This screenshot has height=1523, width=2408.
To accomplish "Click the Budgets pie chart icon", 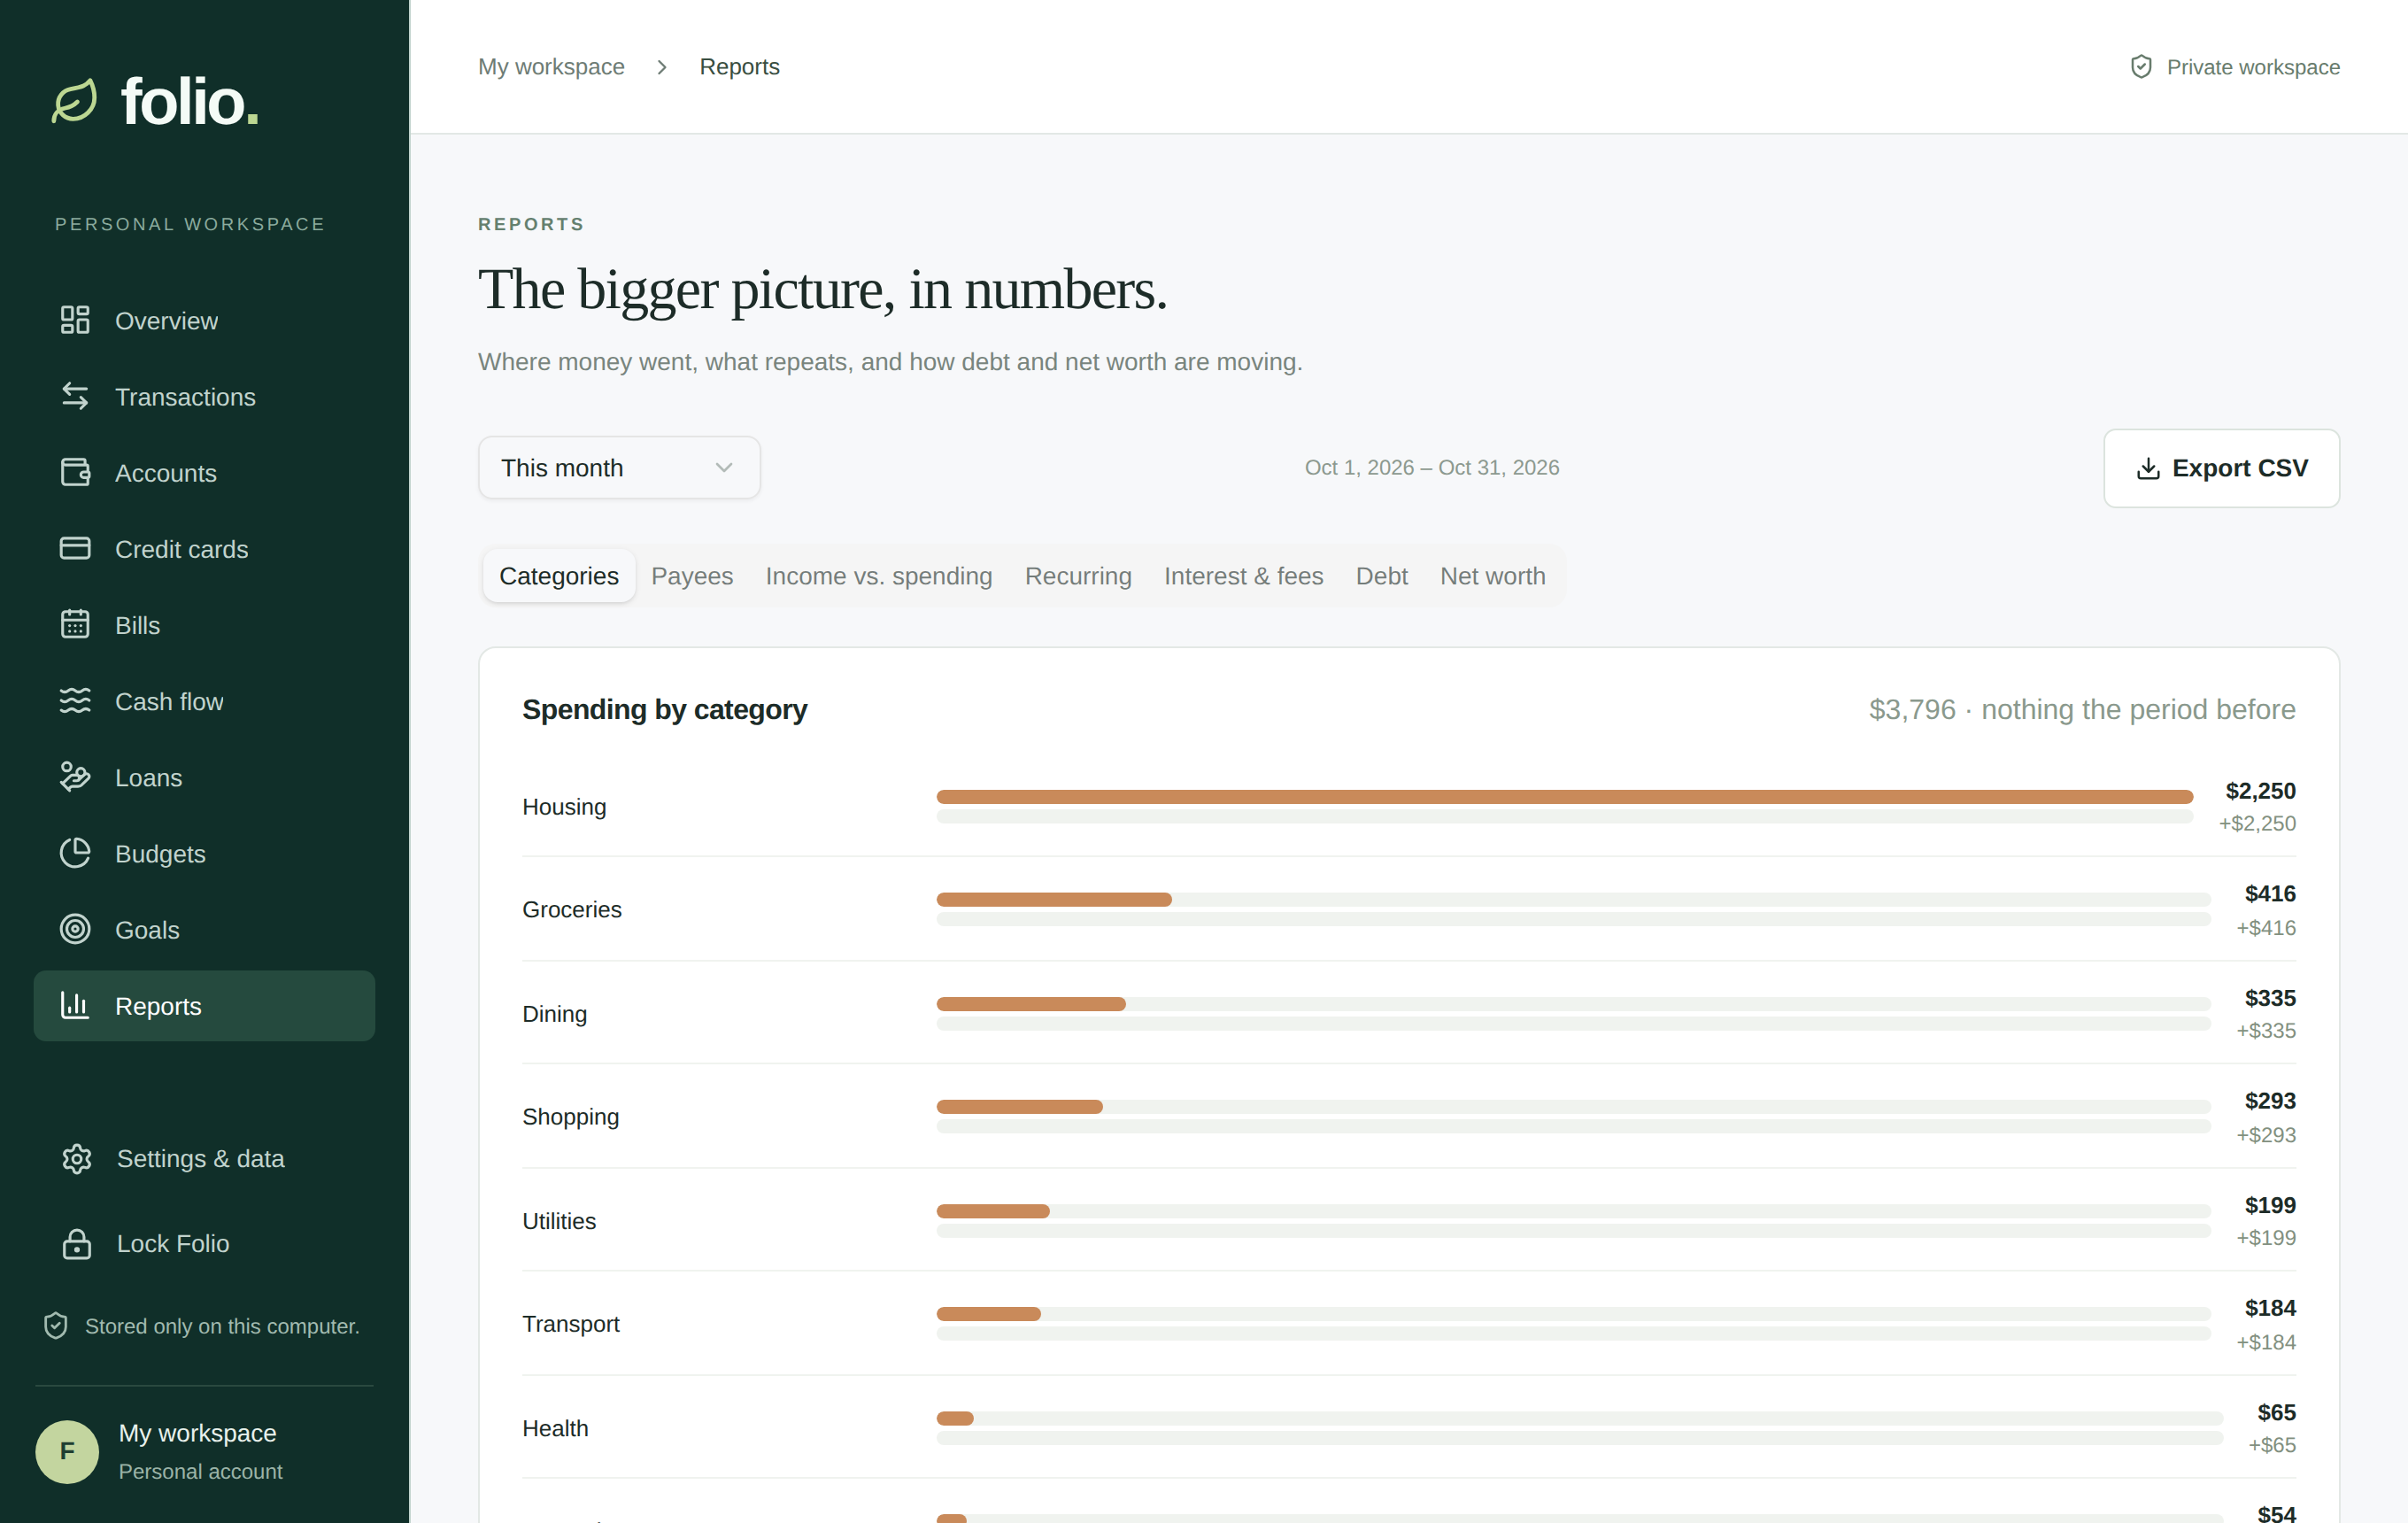I will 75,853.
